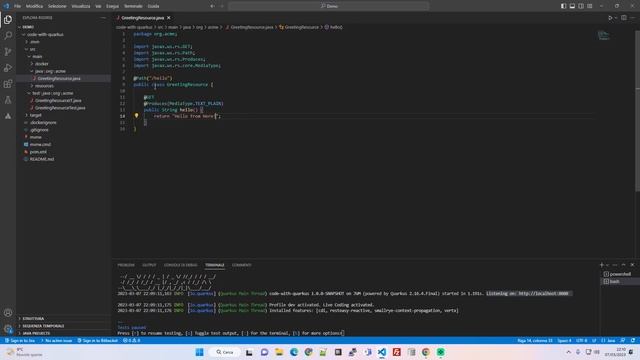The image size is (640, 360).
Task: Click Sign in to Jira in status bar
Action: pyautogui.click(x=20, y=340)
